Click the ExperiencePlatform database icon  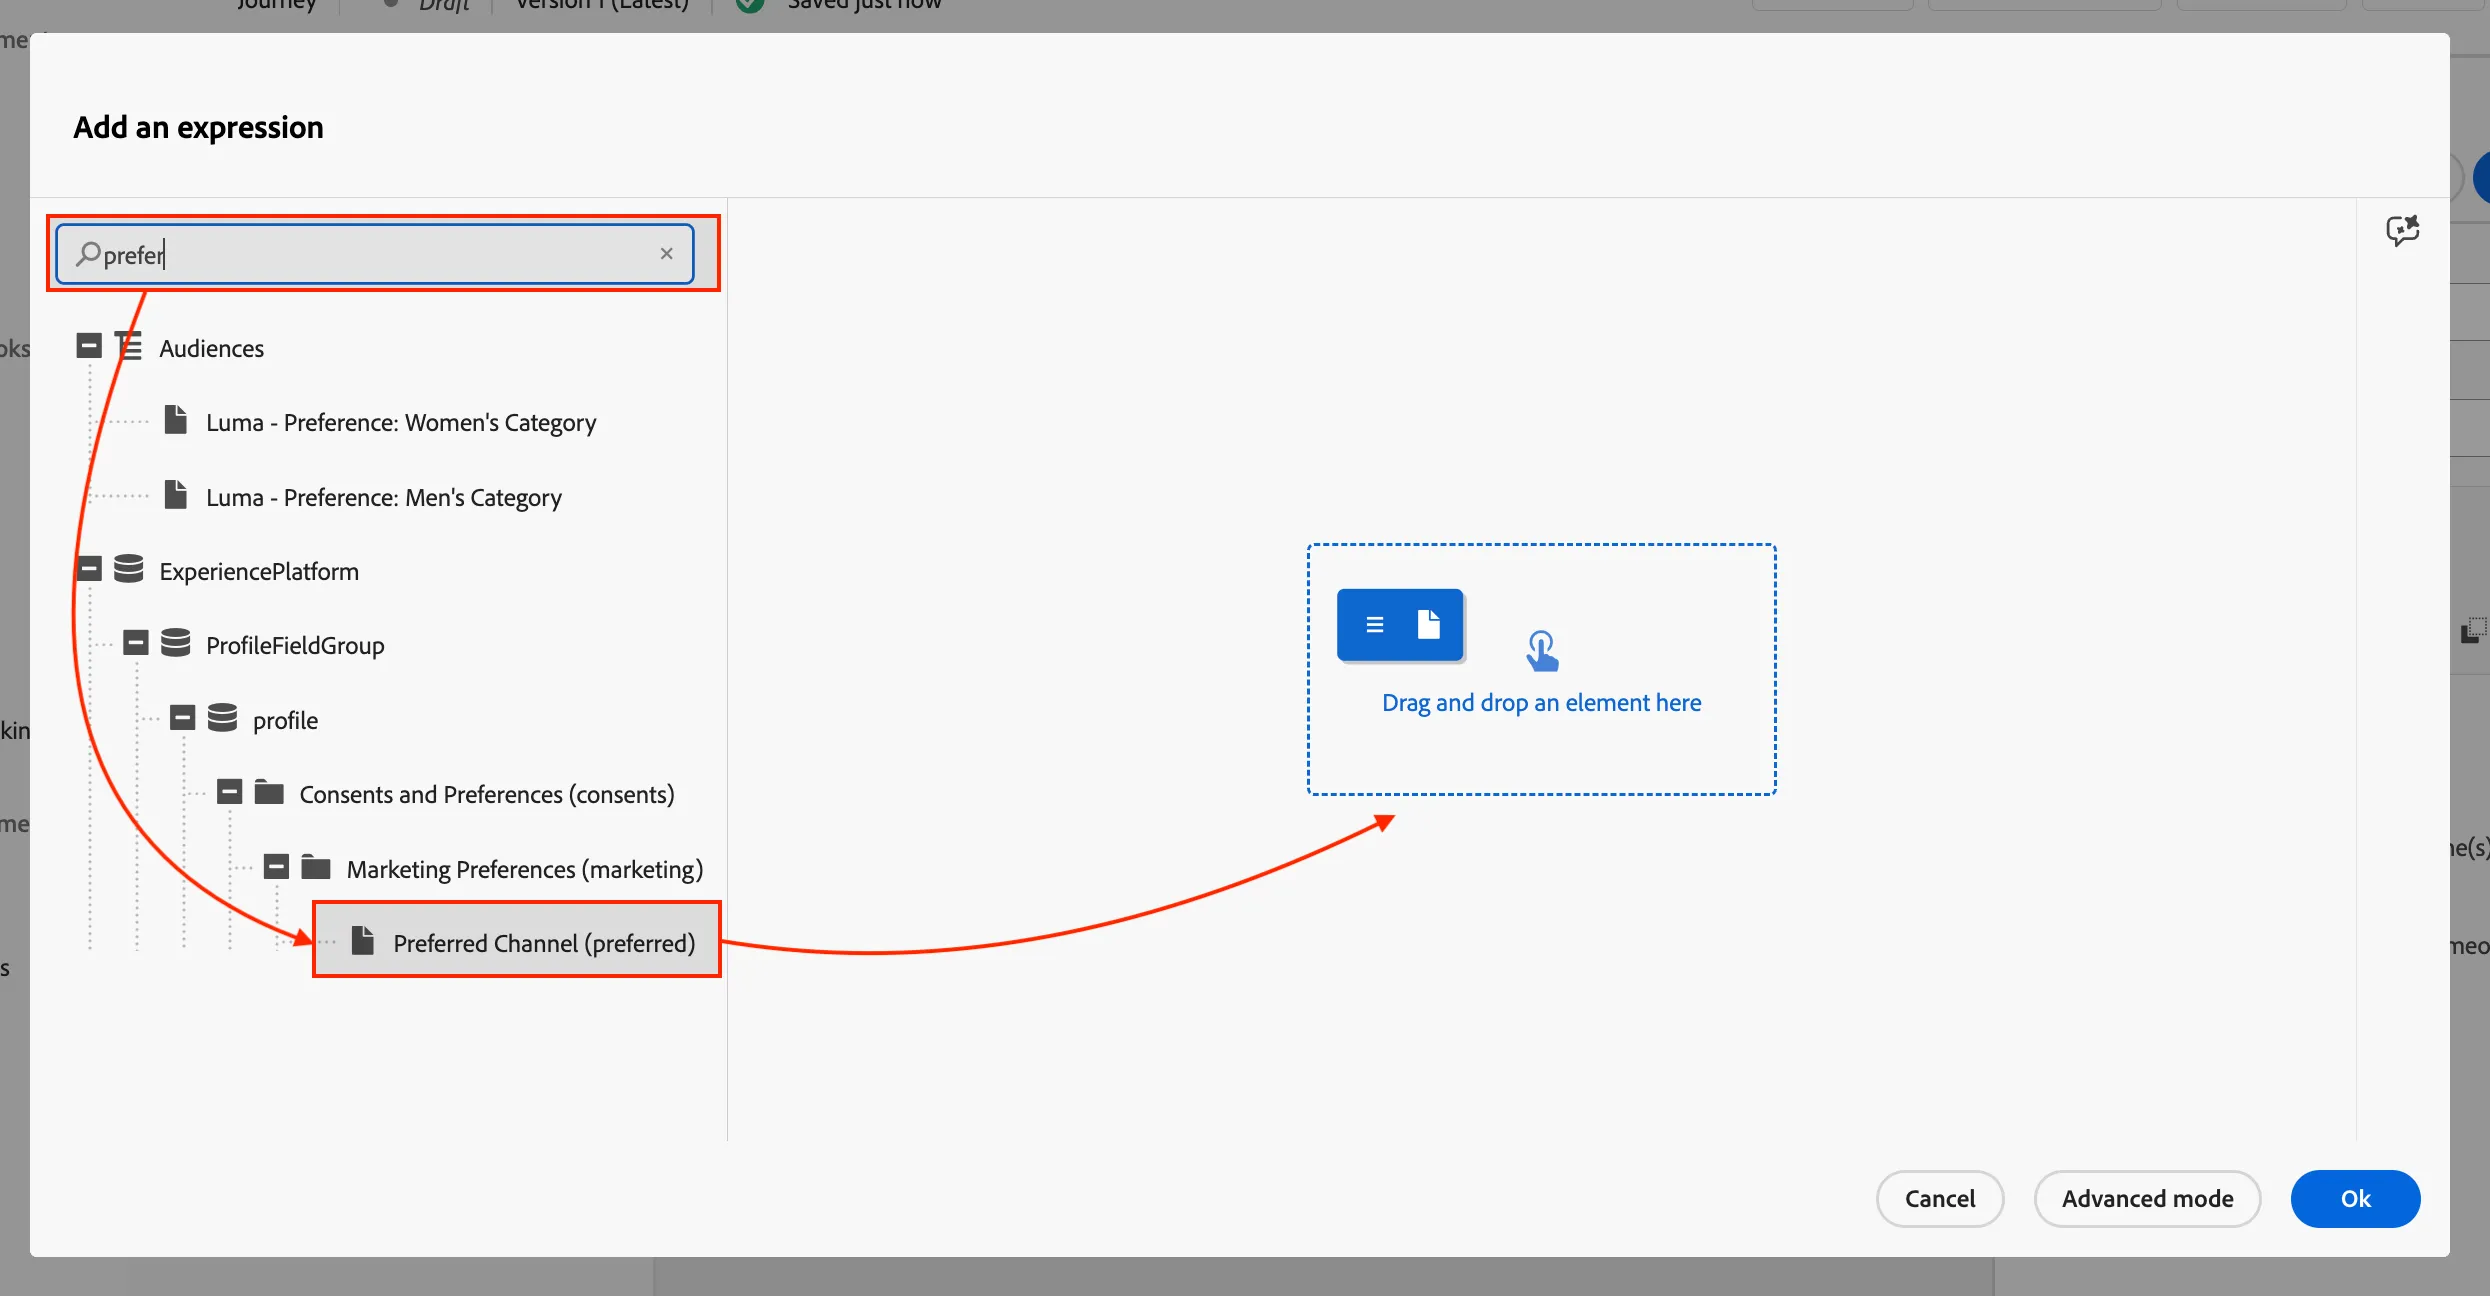click(x=128, y=569)
